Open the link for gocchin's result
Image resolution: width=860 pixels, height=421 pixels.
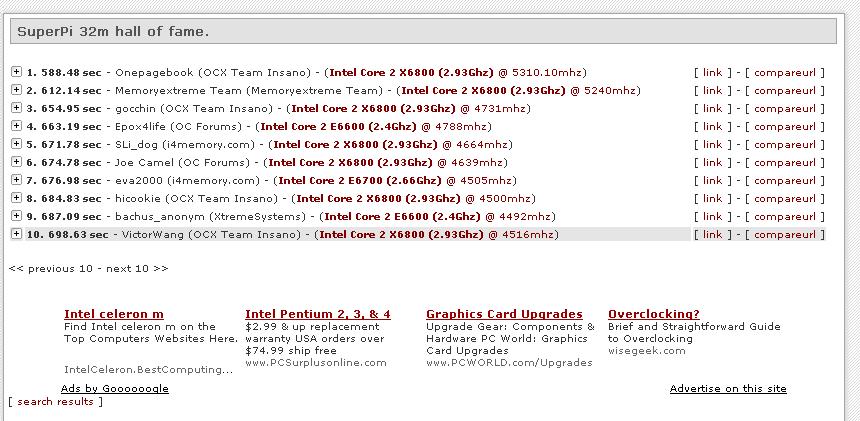click(712, 109)
